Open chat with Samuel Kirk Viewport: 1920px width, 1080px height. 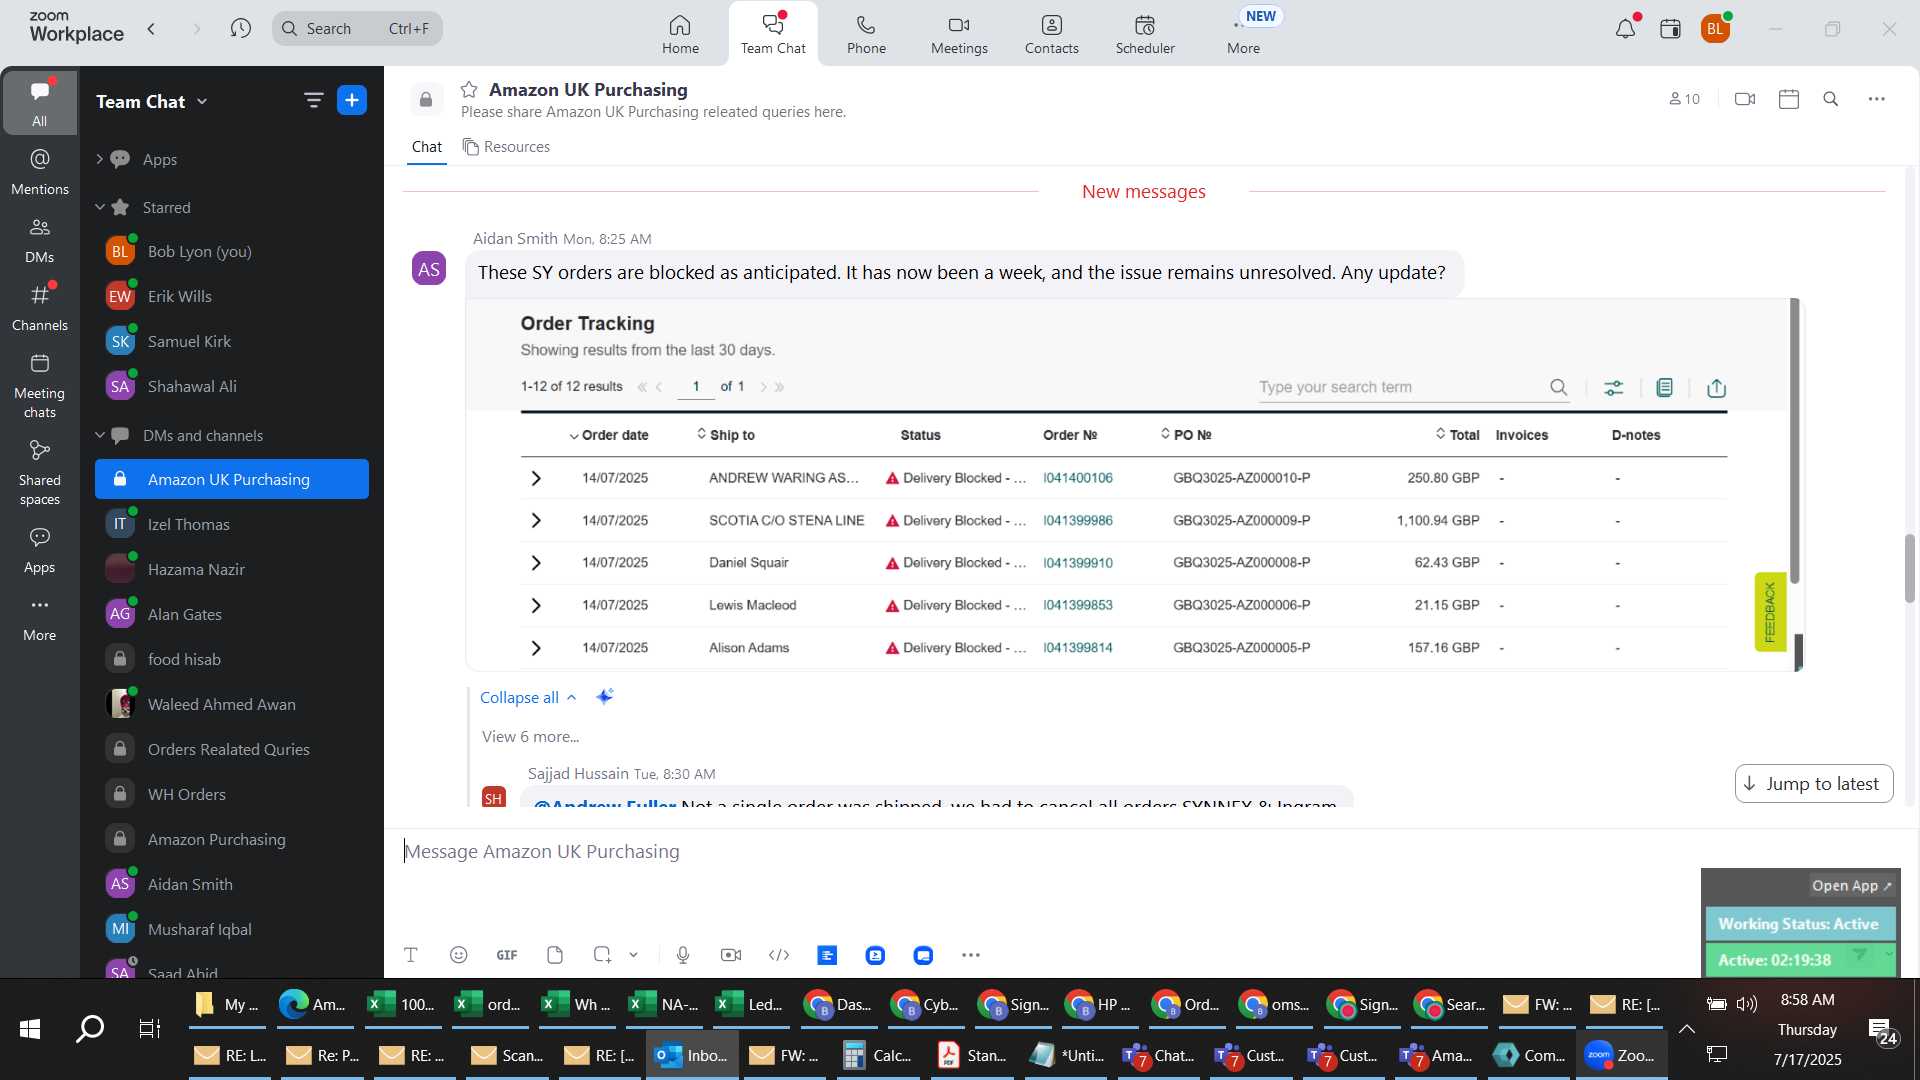click(x=232, y=341)
